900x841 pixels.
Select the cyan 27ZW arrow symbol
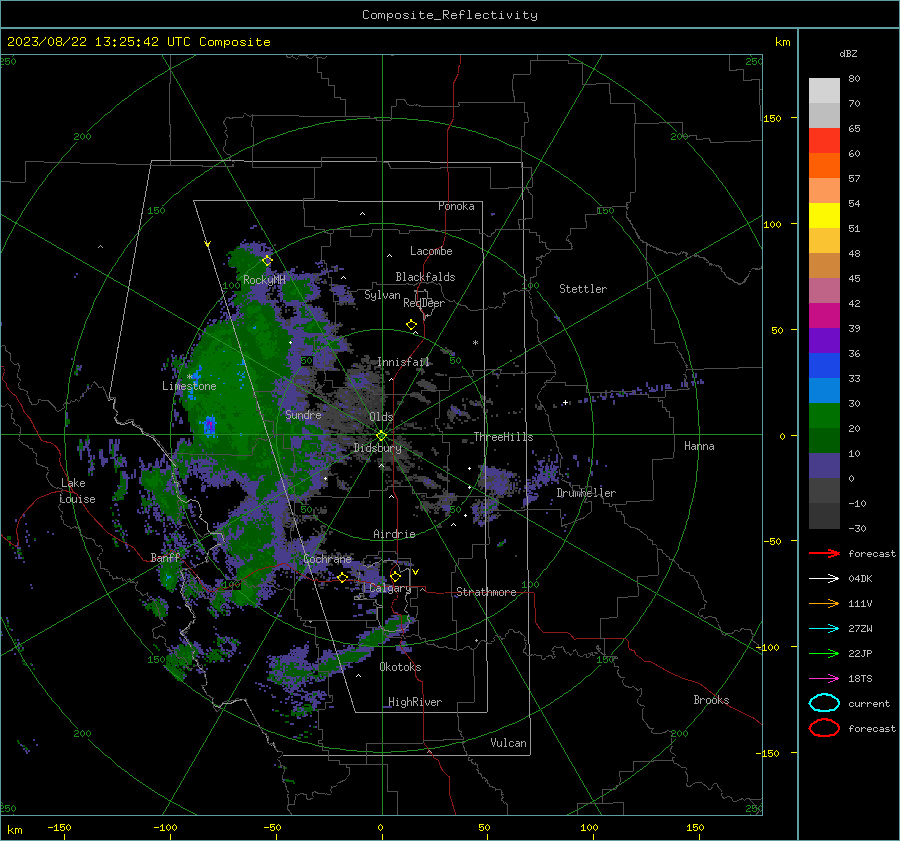click(x=824, y=628)
